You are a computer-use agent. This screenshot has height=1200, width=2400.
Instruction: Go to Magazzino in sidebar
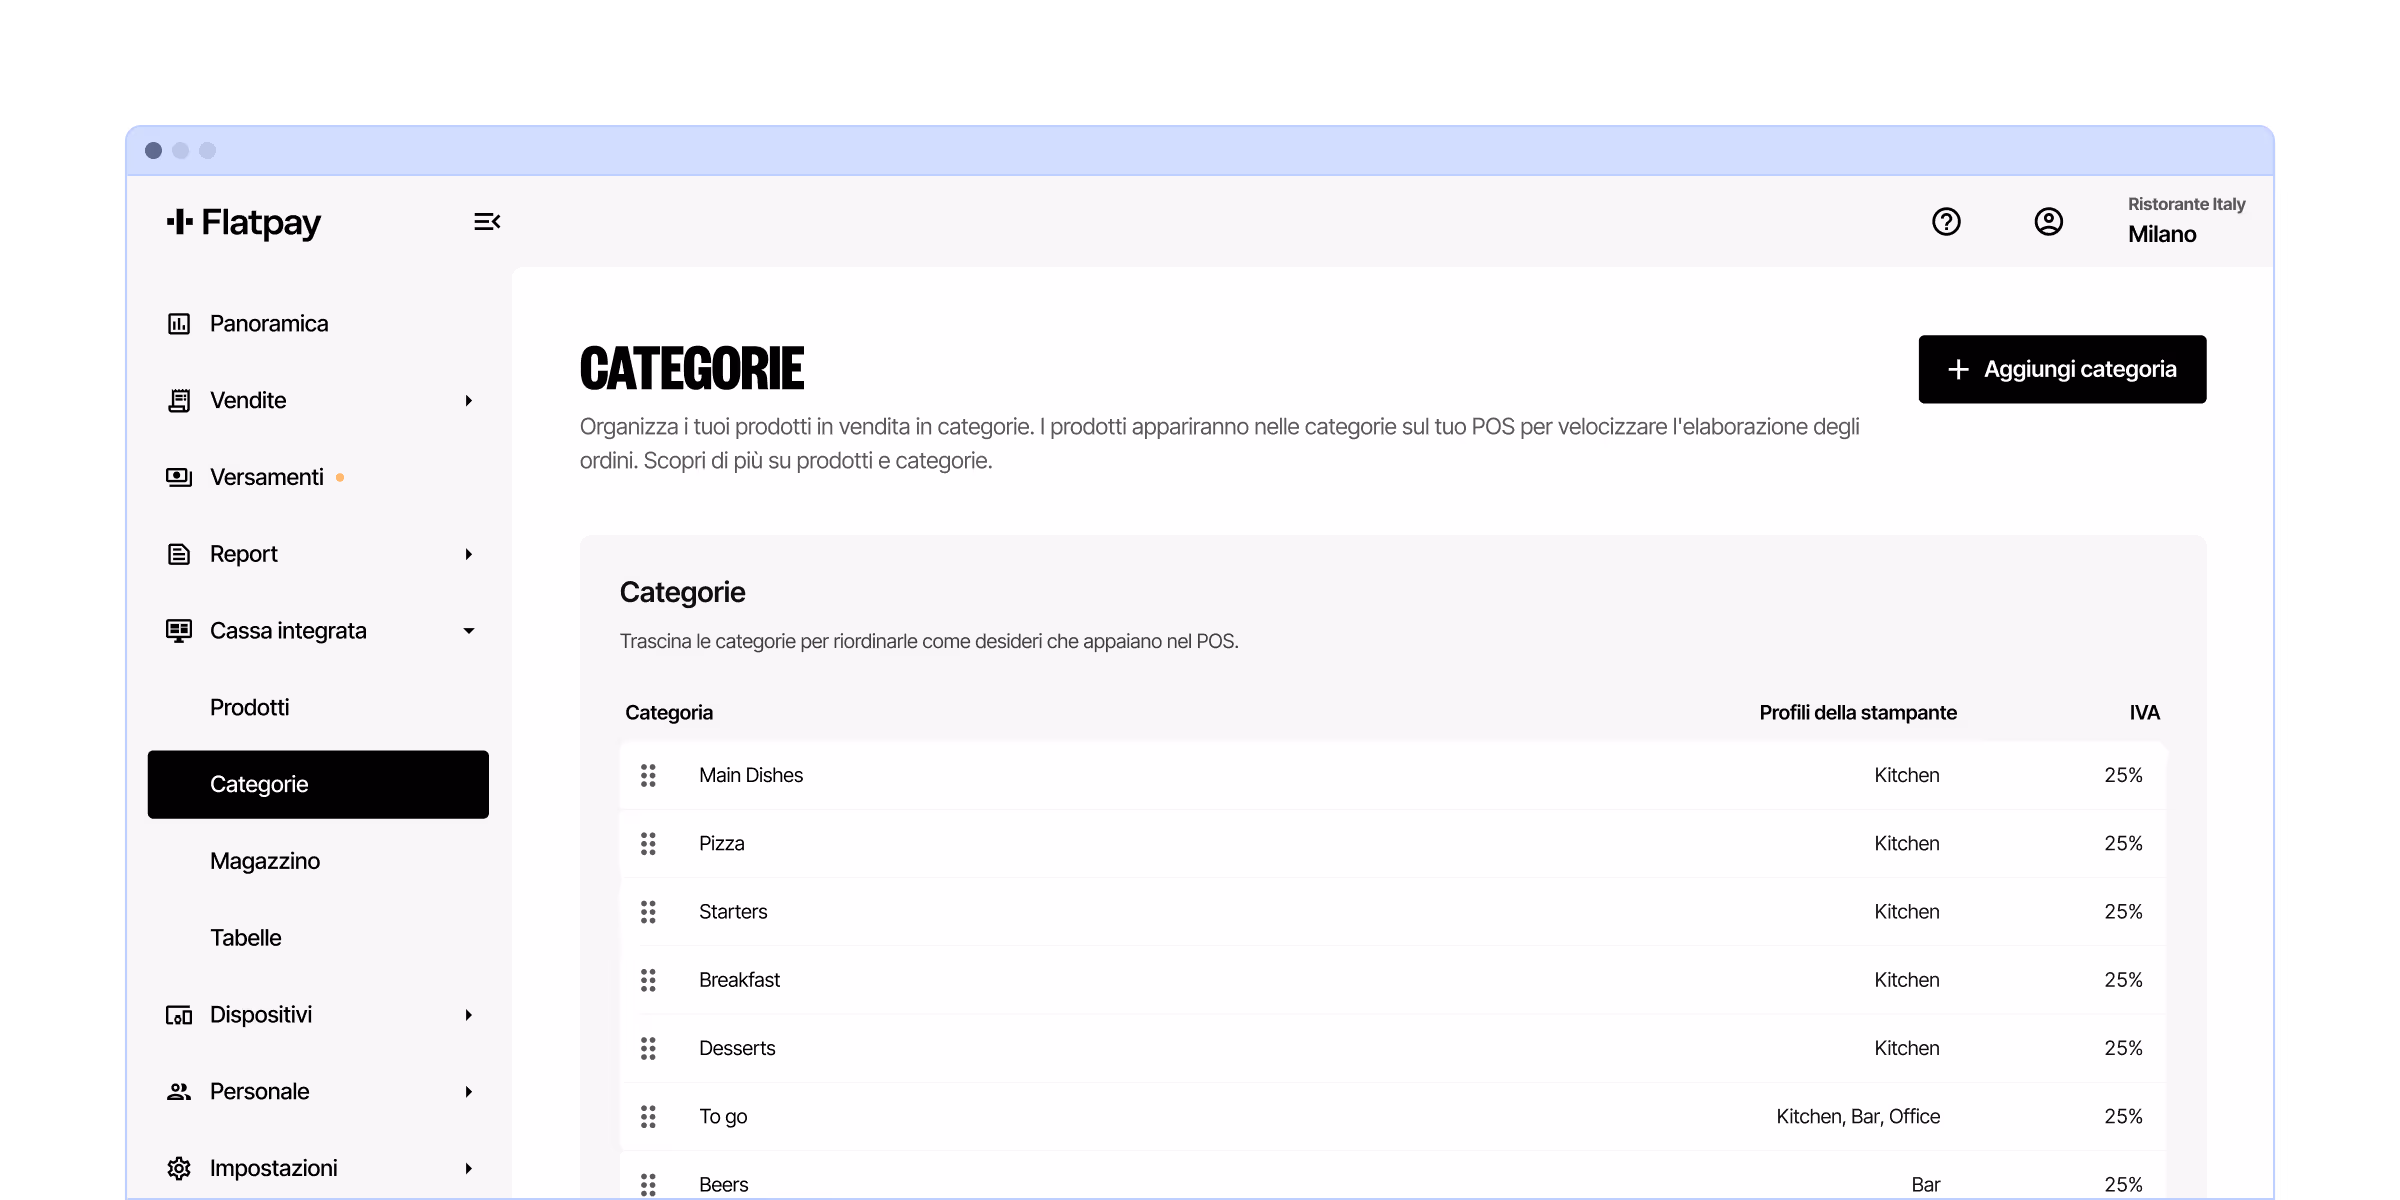265,861
